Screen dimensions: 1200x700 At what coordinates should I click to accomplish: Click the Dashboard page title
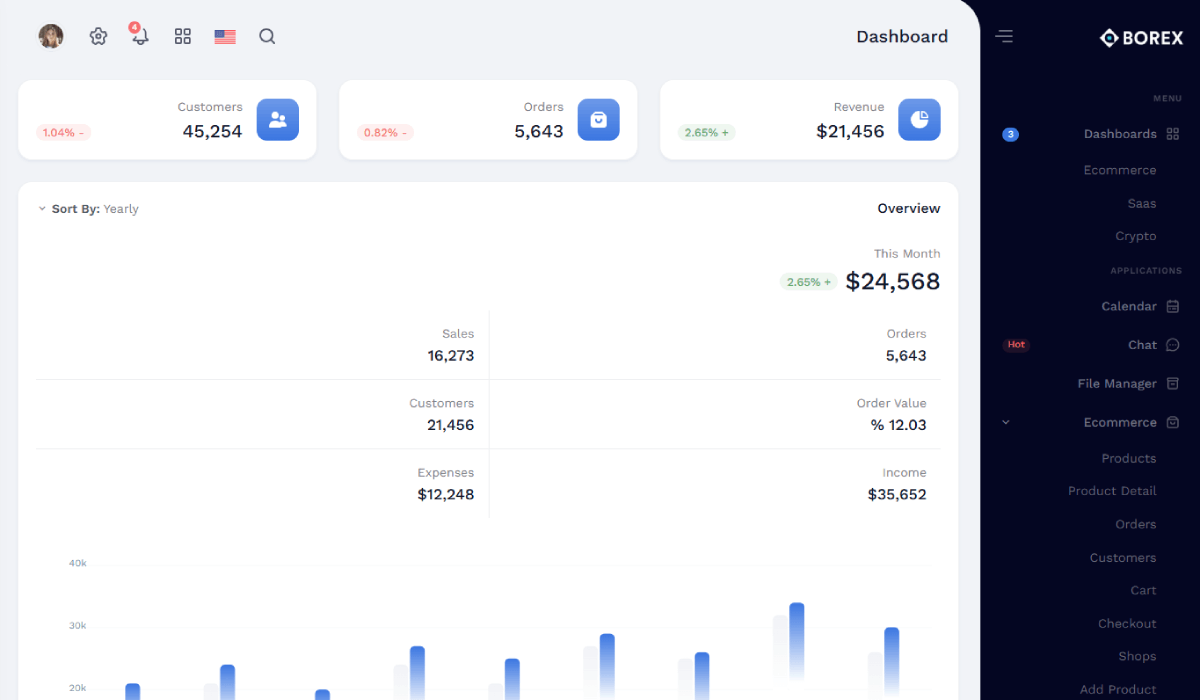pos(902,37)
